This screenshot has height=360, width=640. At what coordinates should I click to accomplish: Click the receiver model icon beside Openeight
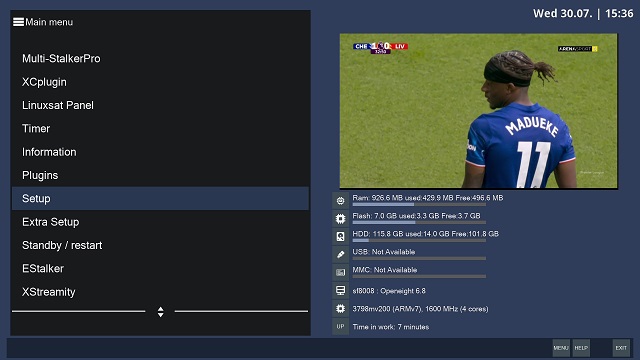[340, 291]
